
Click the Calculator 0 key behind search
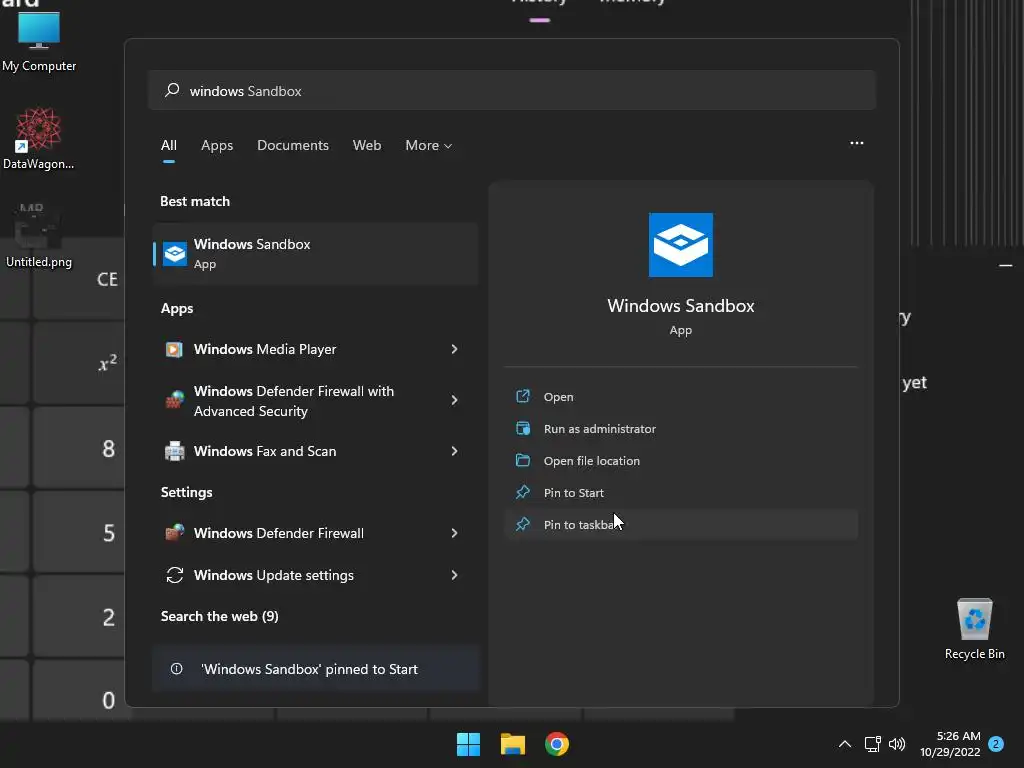click(108, 700)
